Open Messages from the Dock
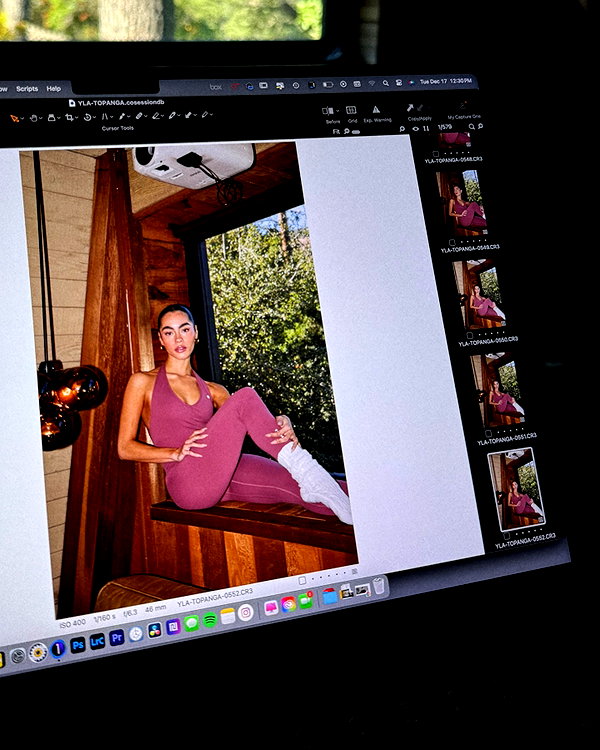Image resolution: width=600 pixels, height=750 pixels. point(191,623)
